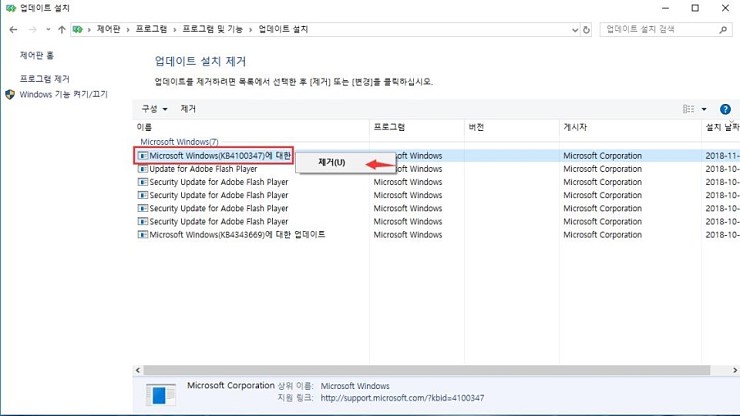
Task: Open the 구성 organize dropdown
Action: (x=154, y=109)
